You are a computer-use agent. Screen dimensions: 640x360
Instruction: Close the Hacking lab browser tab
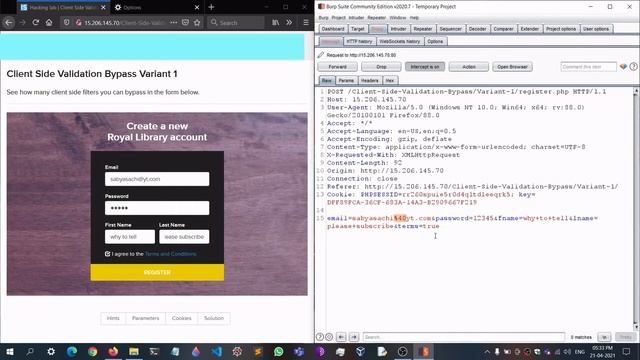103,7
